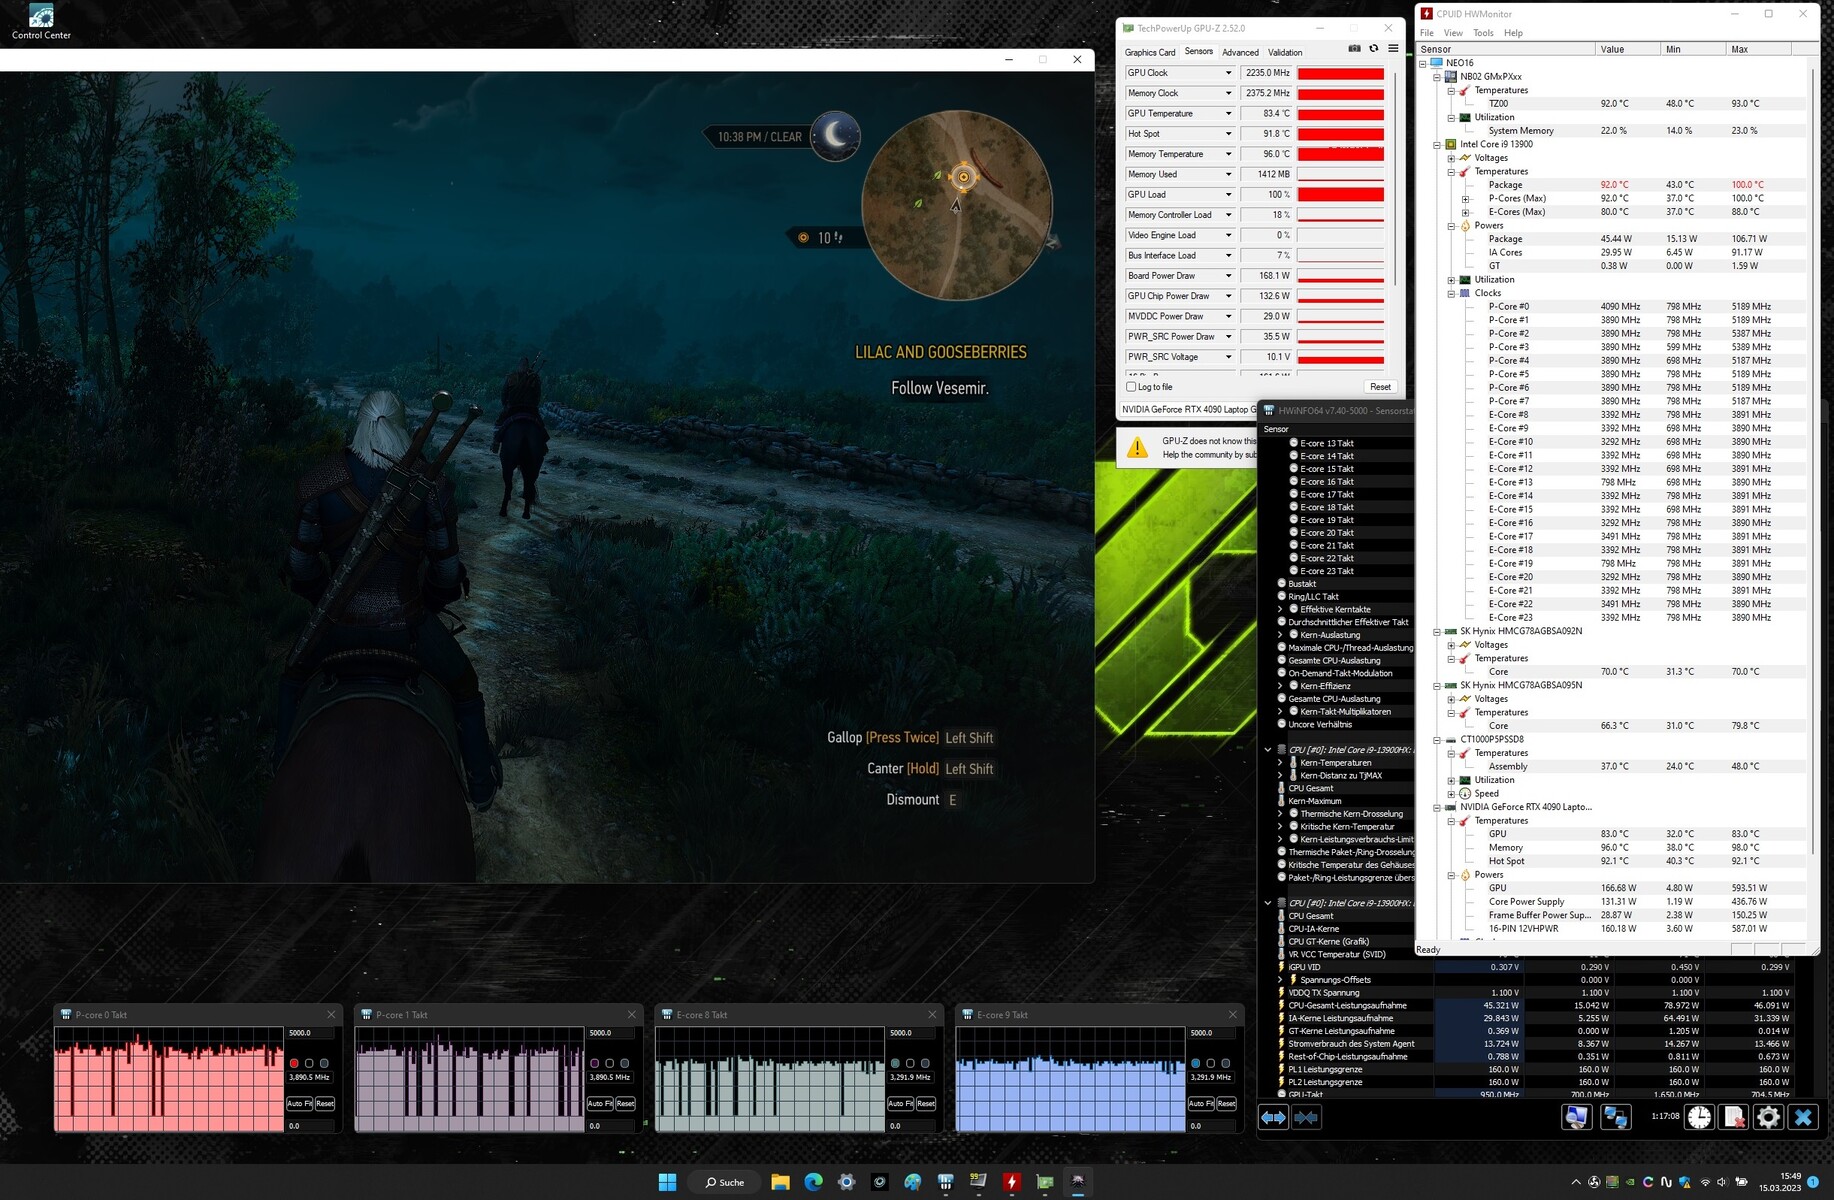This screenshot has width=1834, height=1200.
Task: Select the red color dot in P-core 0 graph
Action: tap(294, 1063)
